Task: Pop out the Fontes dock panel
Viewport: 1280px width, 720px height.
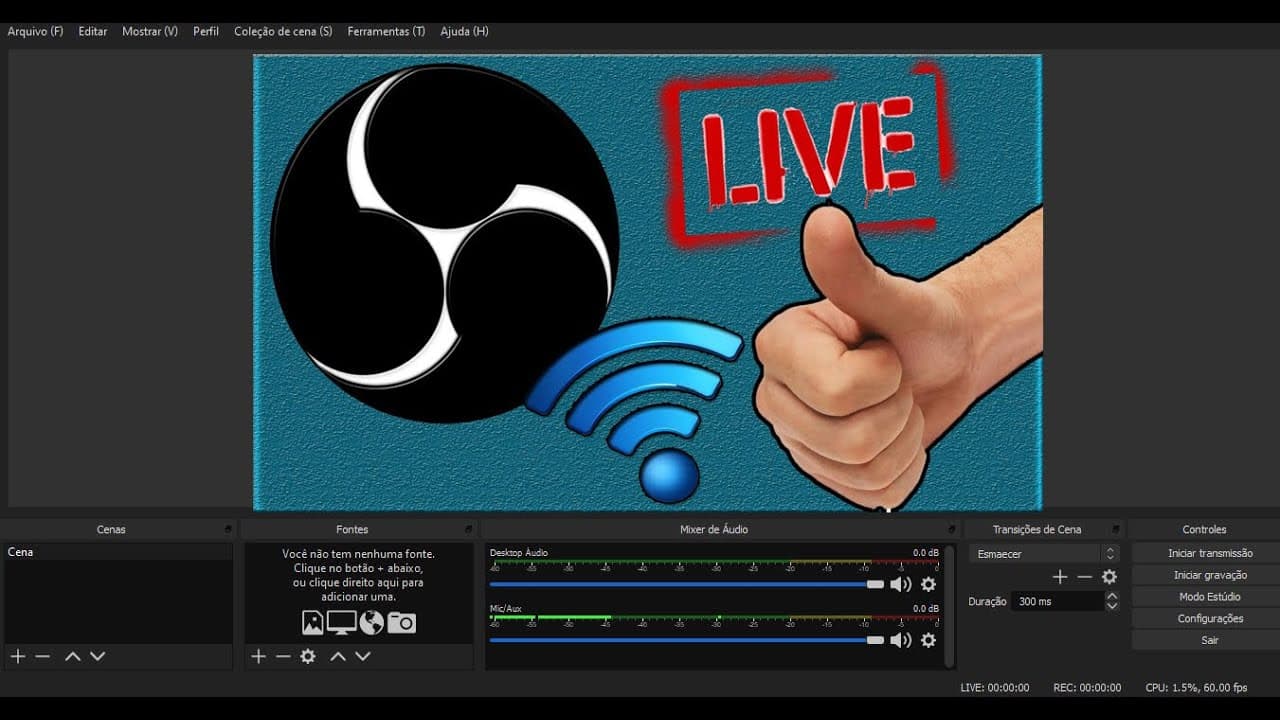Action: coord(468,529)
